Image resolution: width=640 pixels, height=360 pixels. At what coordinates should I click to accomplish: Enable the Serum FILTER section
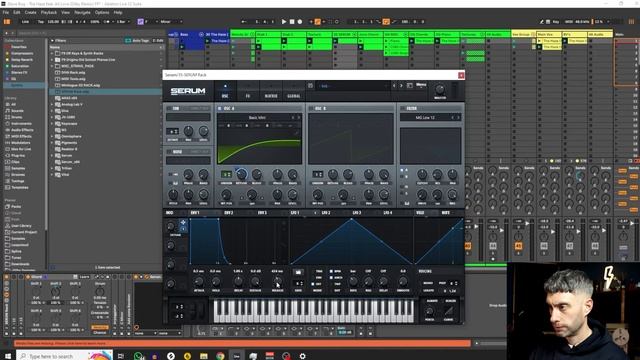402,109
